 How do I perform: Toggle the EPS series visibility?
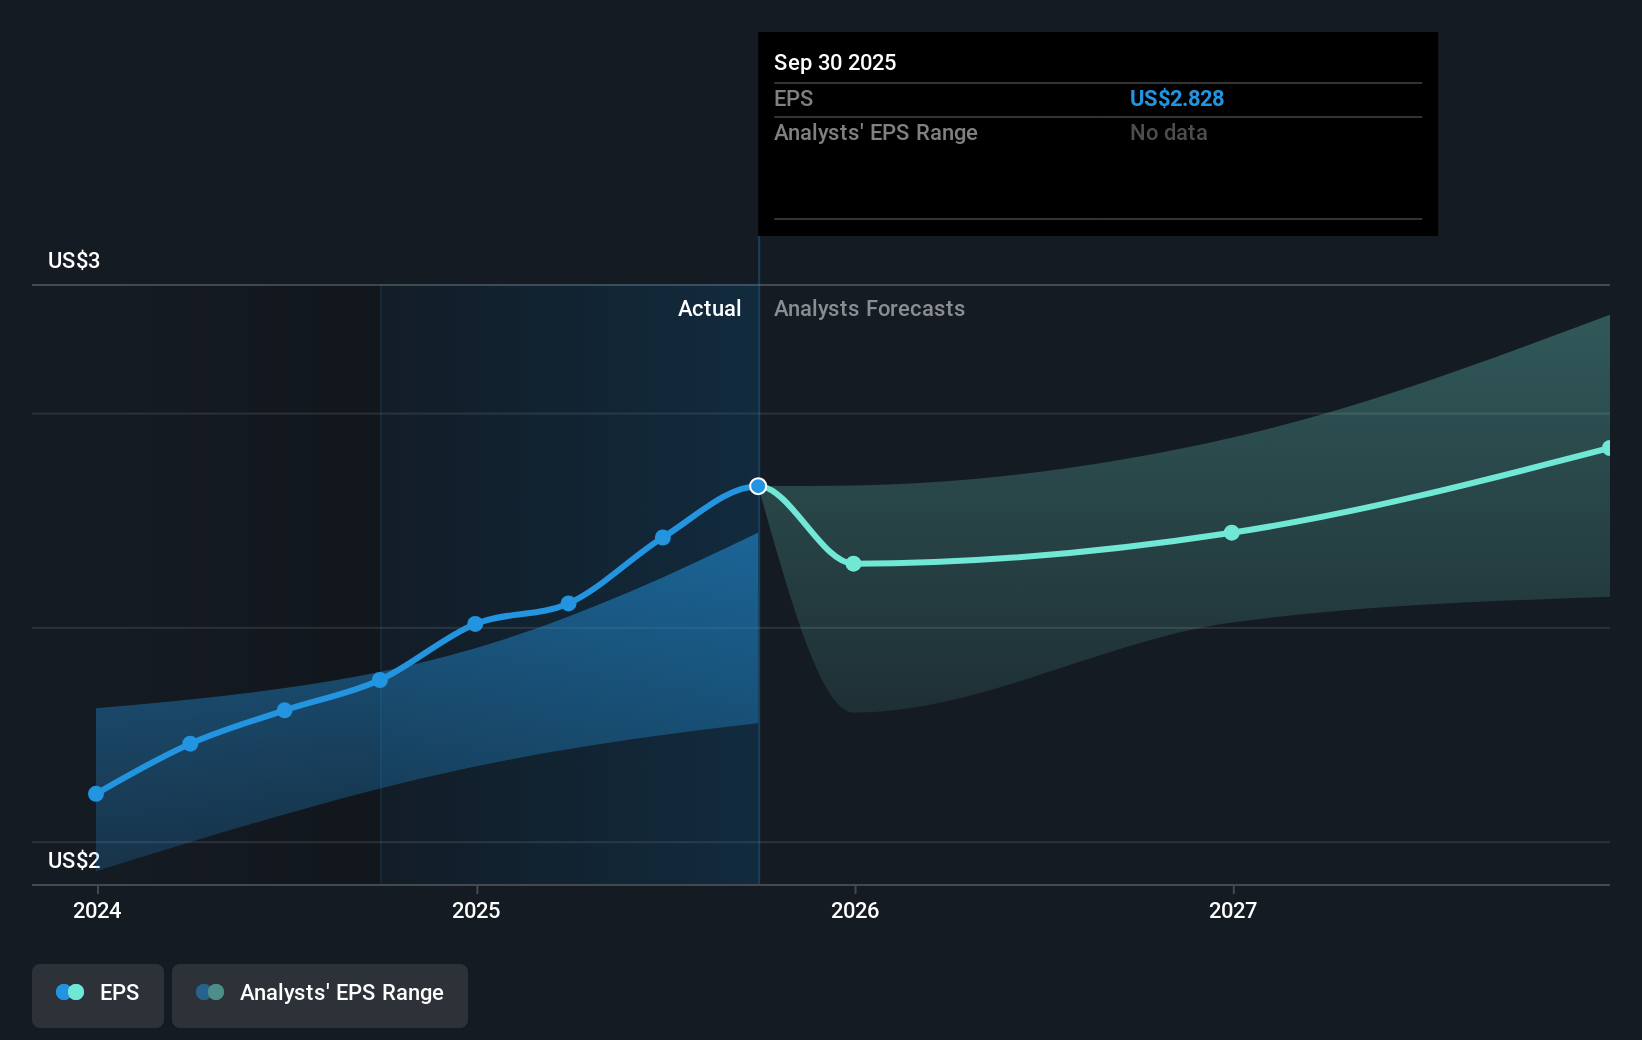[x=97, y=995]
